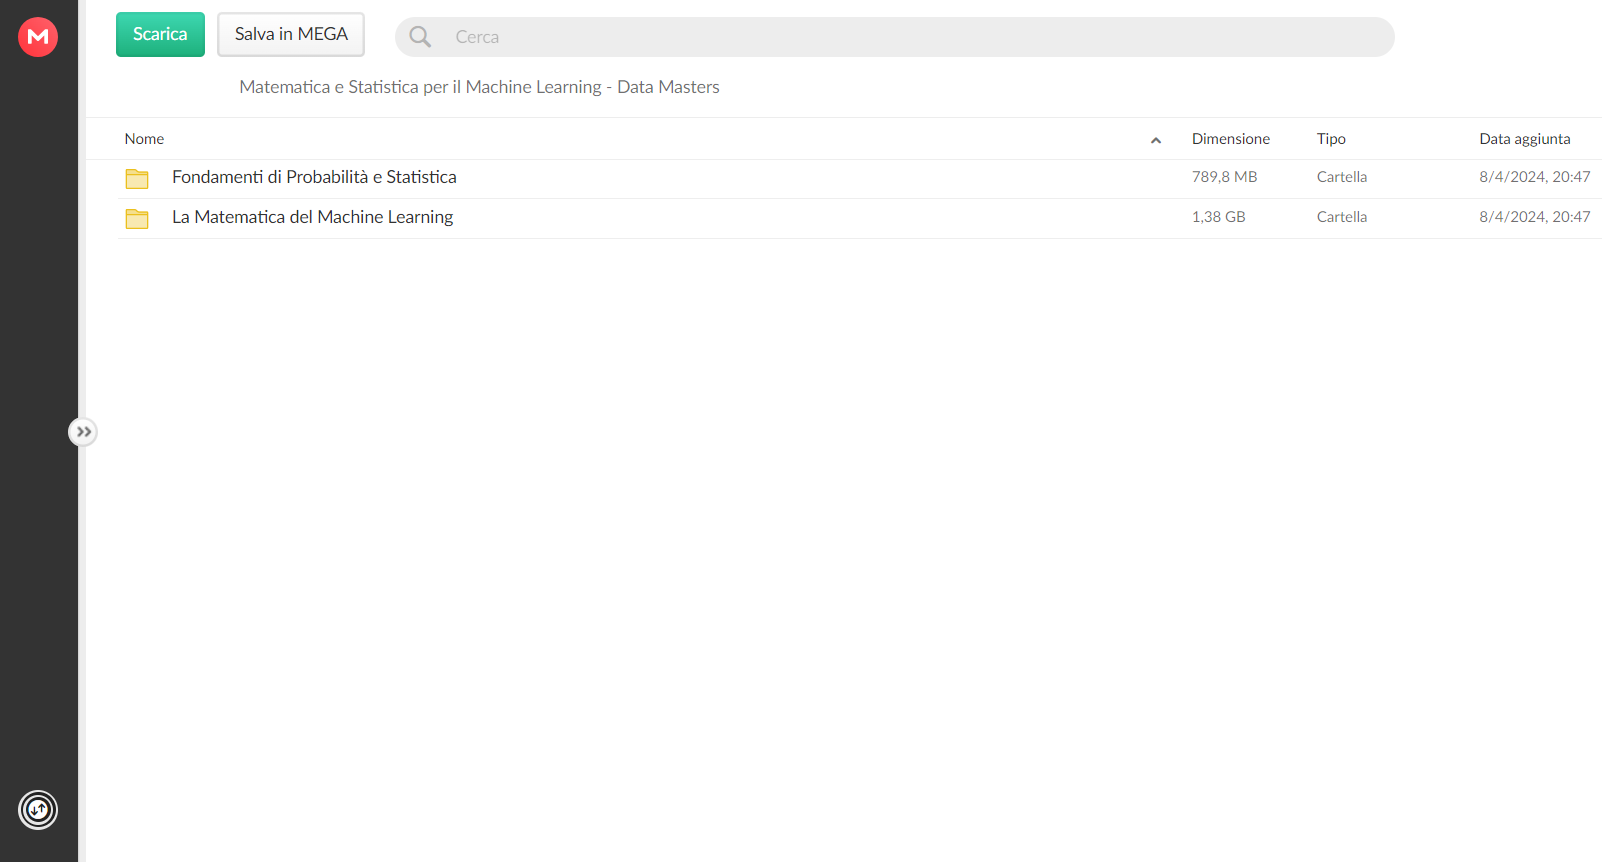
Task: Click the Salva in MEGA button
Action: [x=291, y=34]
